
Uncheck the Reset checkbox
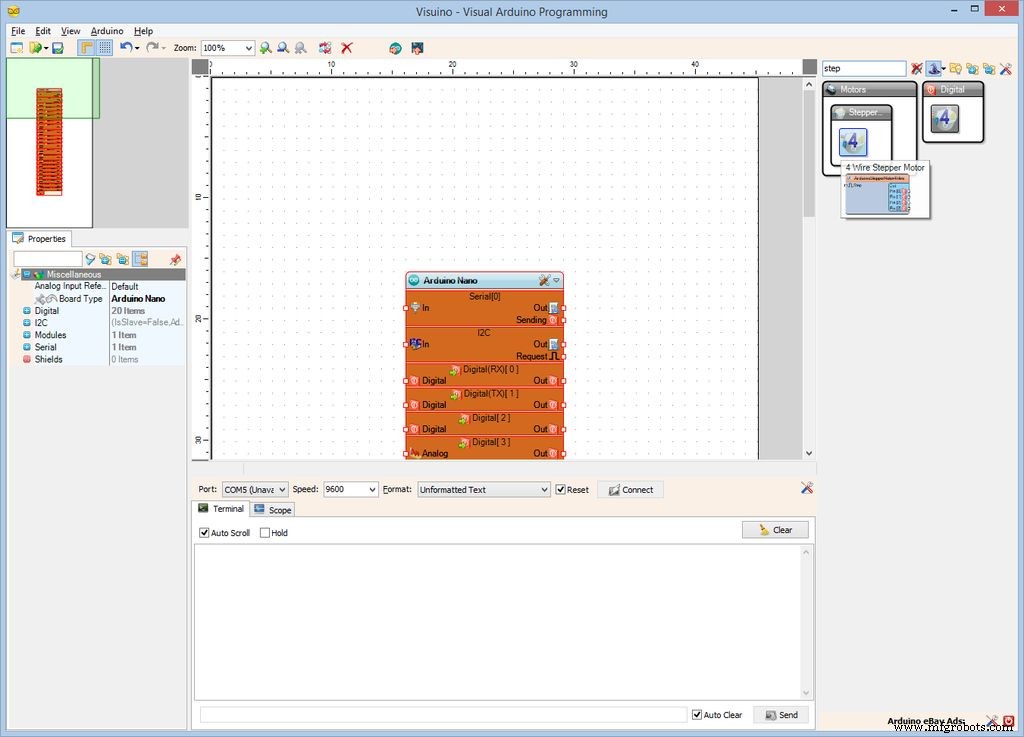560,490
